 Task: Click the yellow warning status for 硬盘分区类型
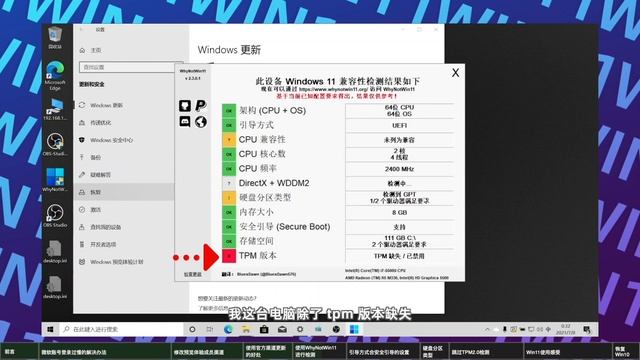coord(229,198)
